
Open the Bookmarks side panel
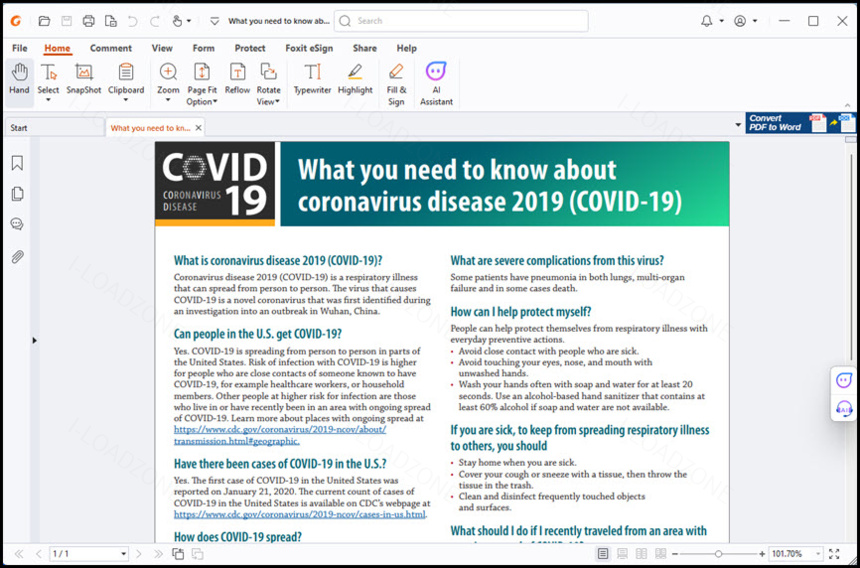coord(18,163)
